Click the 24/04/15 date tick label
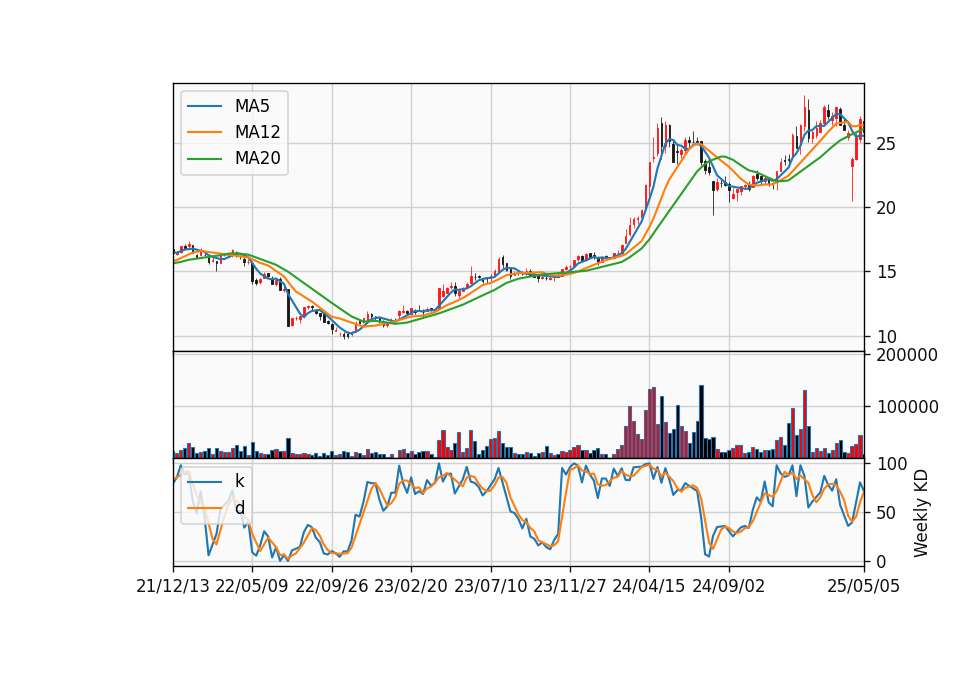Screen dimensions: 960x690 (x=649, y=586)
